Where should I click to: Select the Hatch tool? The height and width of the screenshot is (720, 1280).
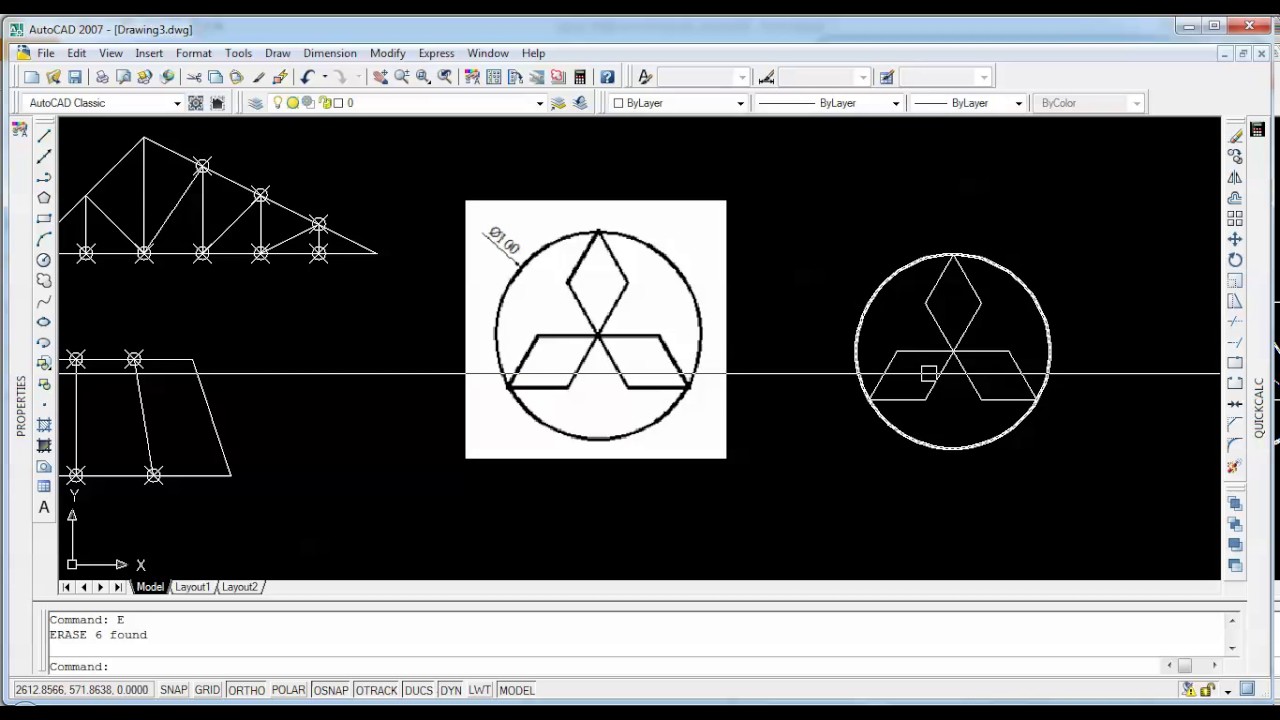[44, 425]
